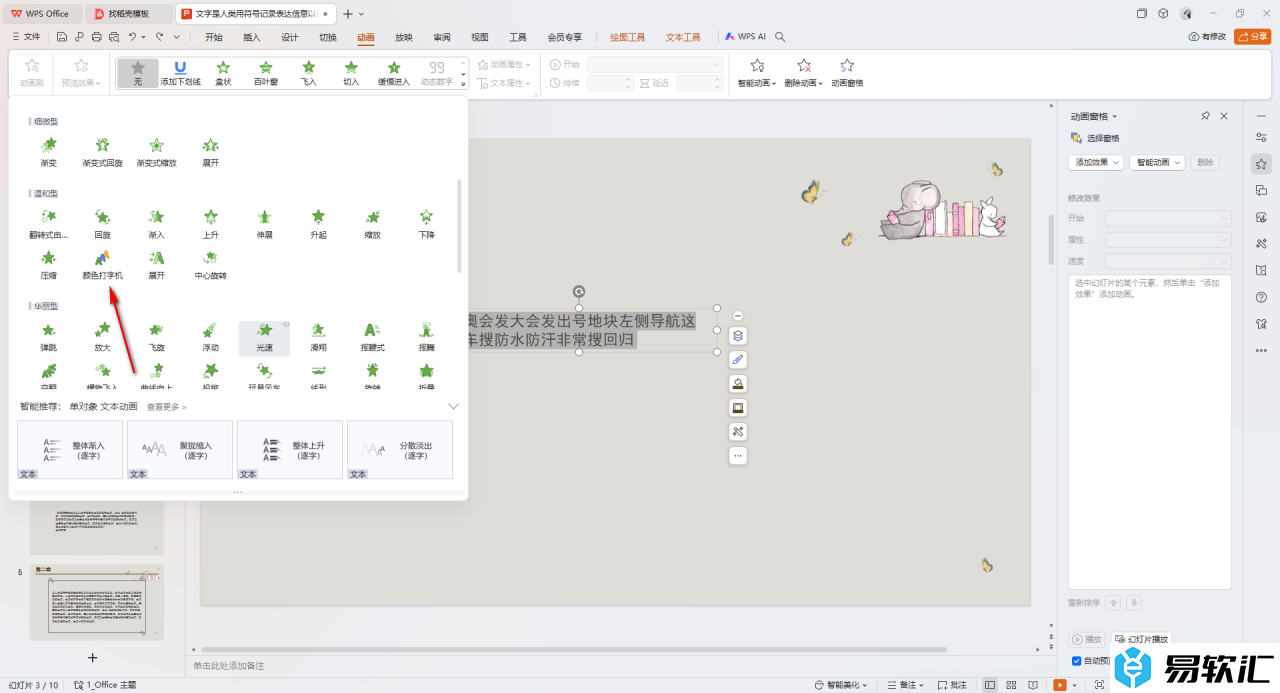Apply the 压缩 animation effect
1280x693 pixels.
[x=48, y=264]
